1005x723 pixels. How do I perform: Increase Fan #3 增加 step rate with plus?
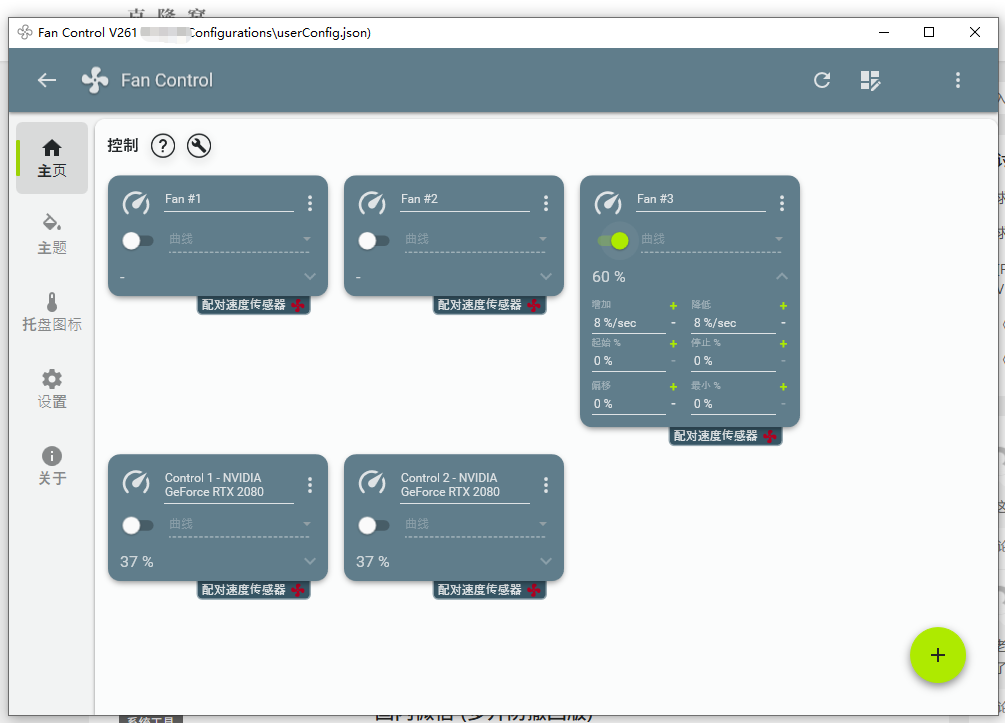point(673,306)
